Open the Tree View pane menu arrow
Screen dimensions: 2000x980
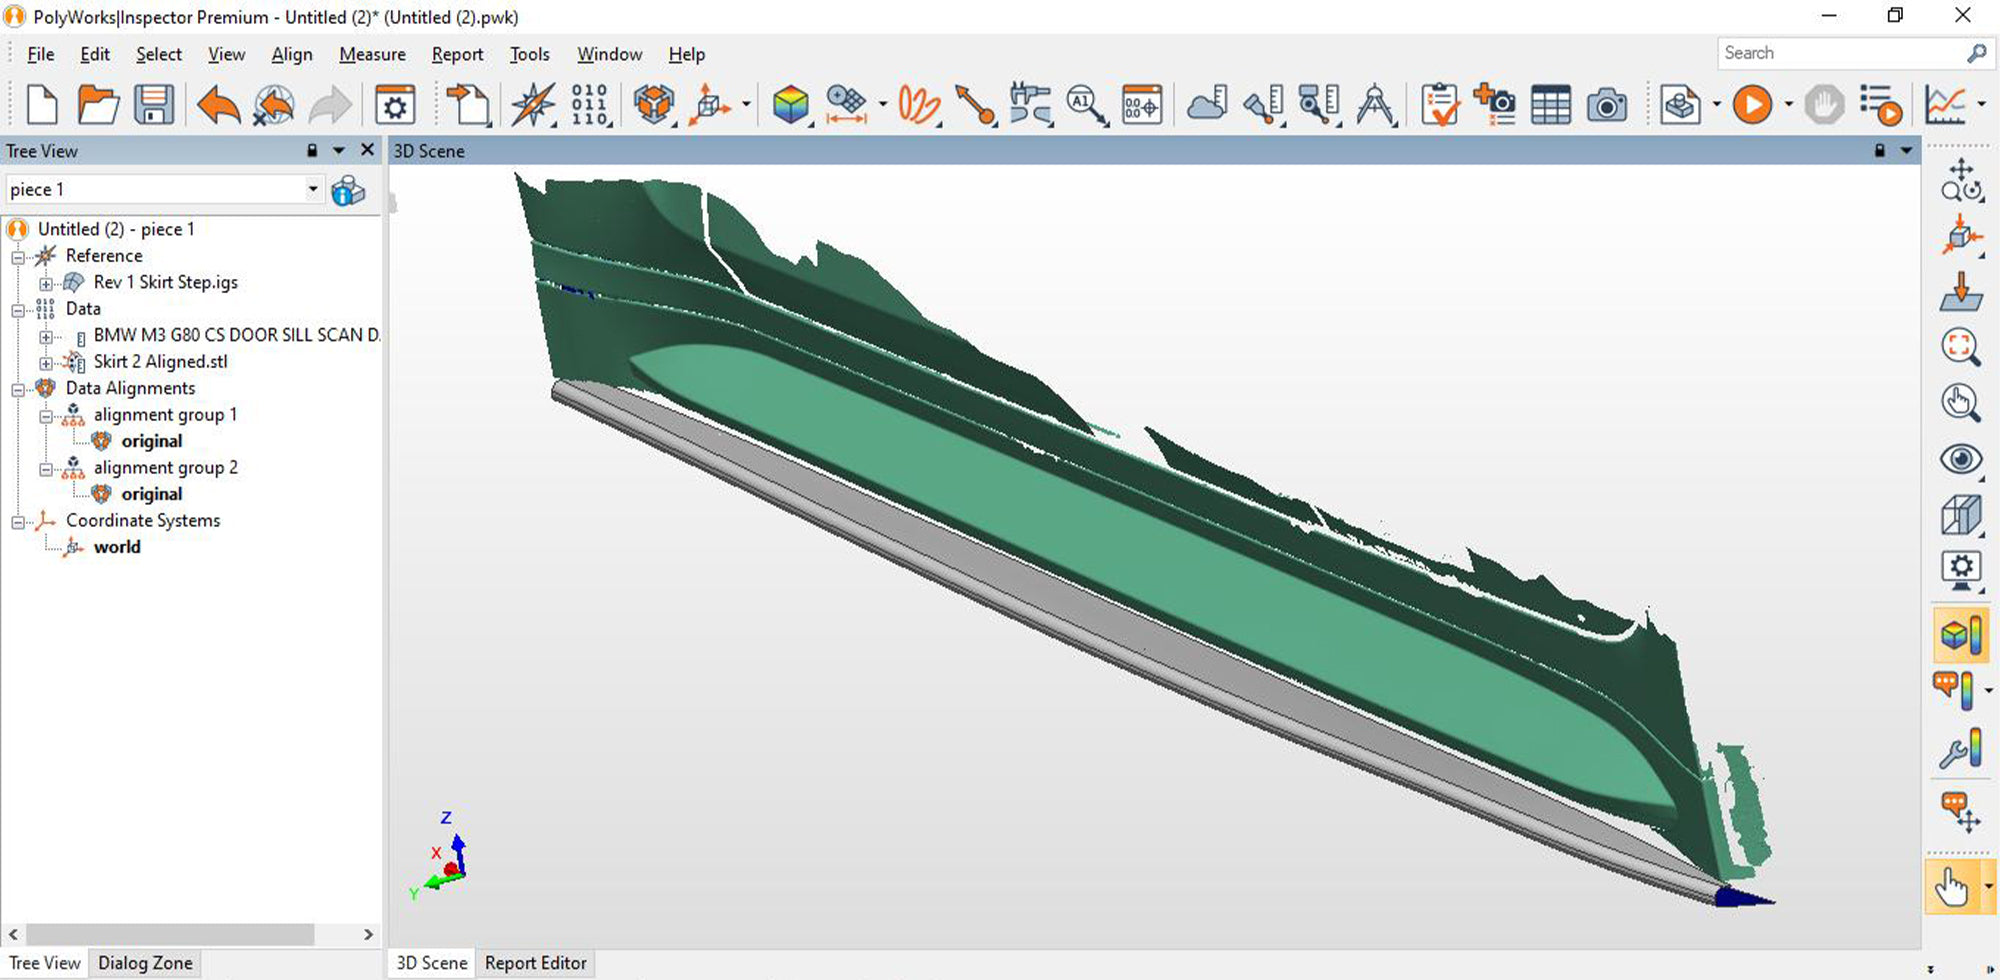coord(339,151)
